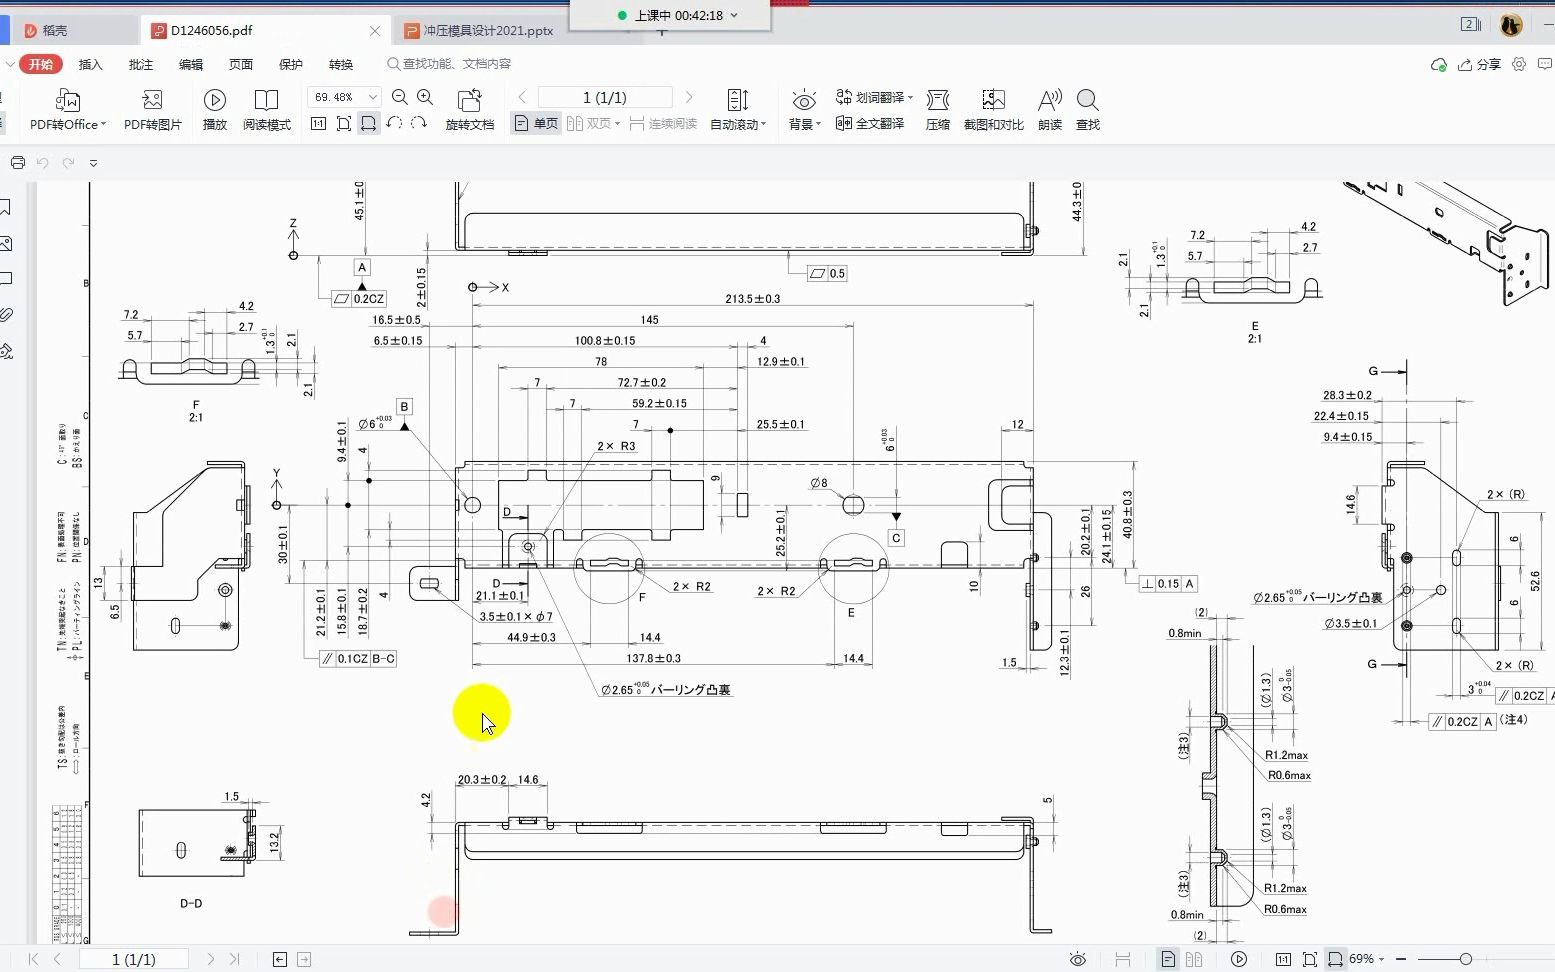Open the PDF转Office converter
This screenshot has width=1555, height=972.
pyautogui.click(x=67, y=110)
